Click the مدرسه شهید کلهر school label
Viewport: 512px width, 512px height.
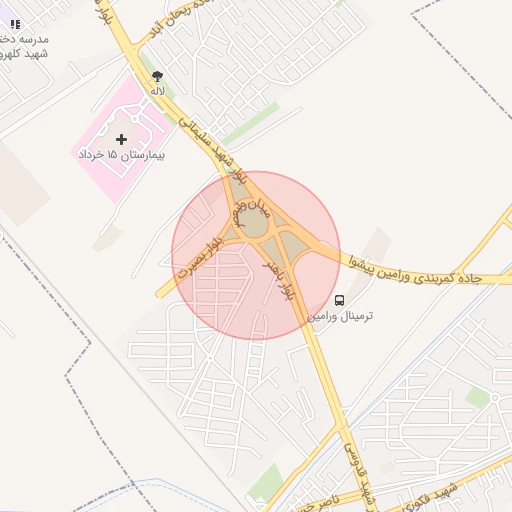[x=24, y=47]
